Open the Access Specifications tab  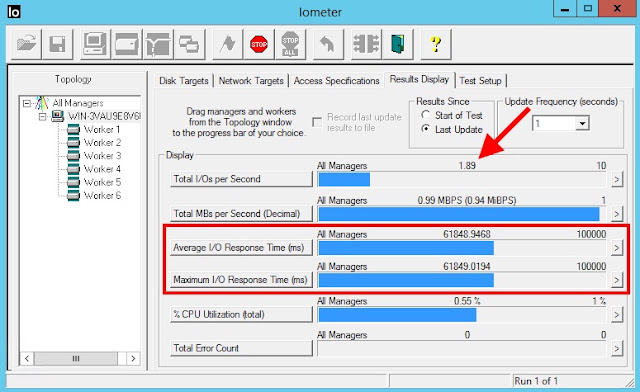click(336, 80)
